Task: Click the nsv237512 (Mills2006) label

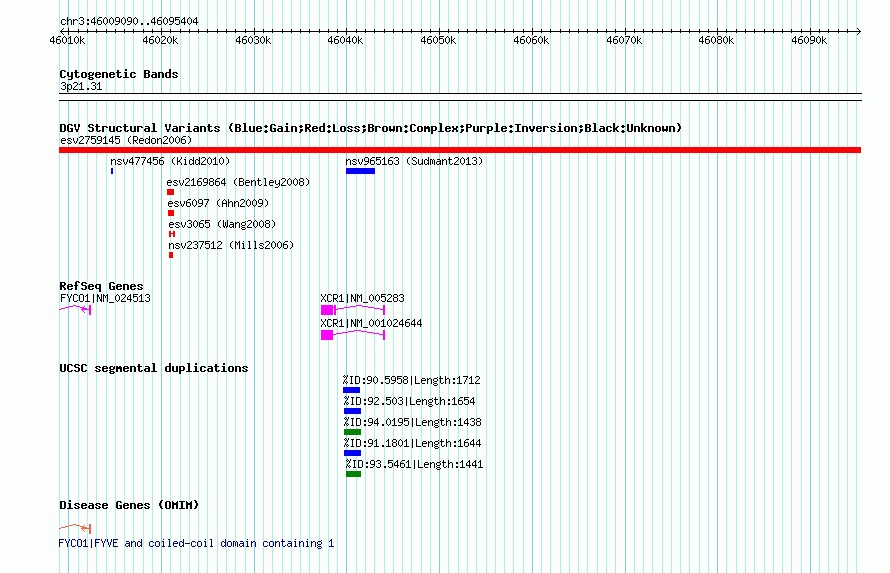Action: 231,245
